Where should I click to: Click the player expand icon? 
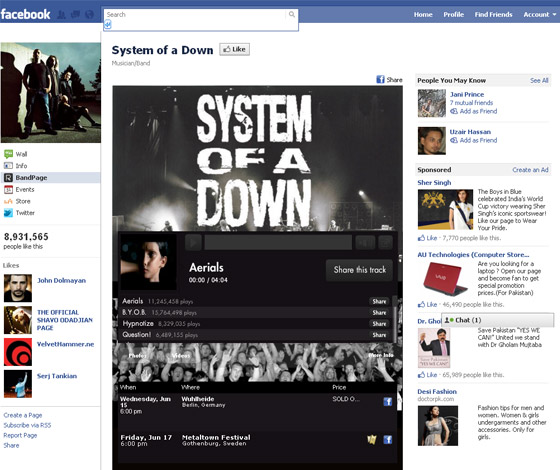(x=385, y=242)
